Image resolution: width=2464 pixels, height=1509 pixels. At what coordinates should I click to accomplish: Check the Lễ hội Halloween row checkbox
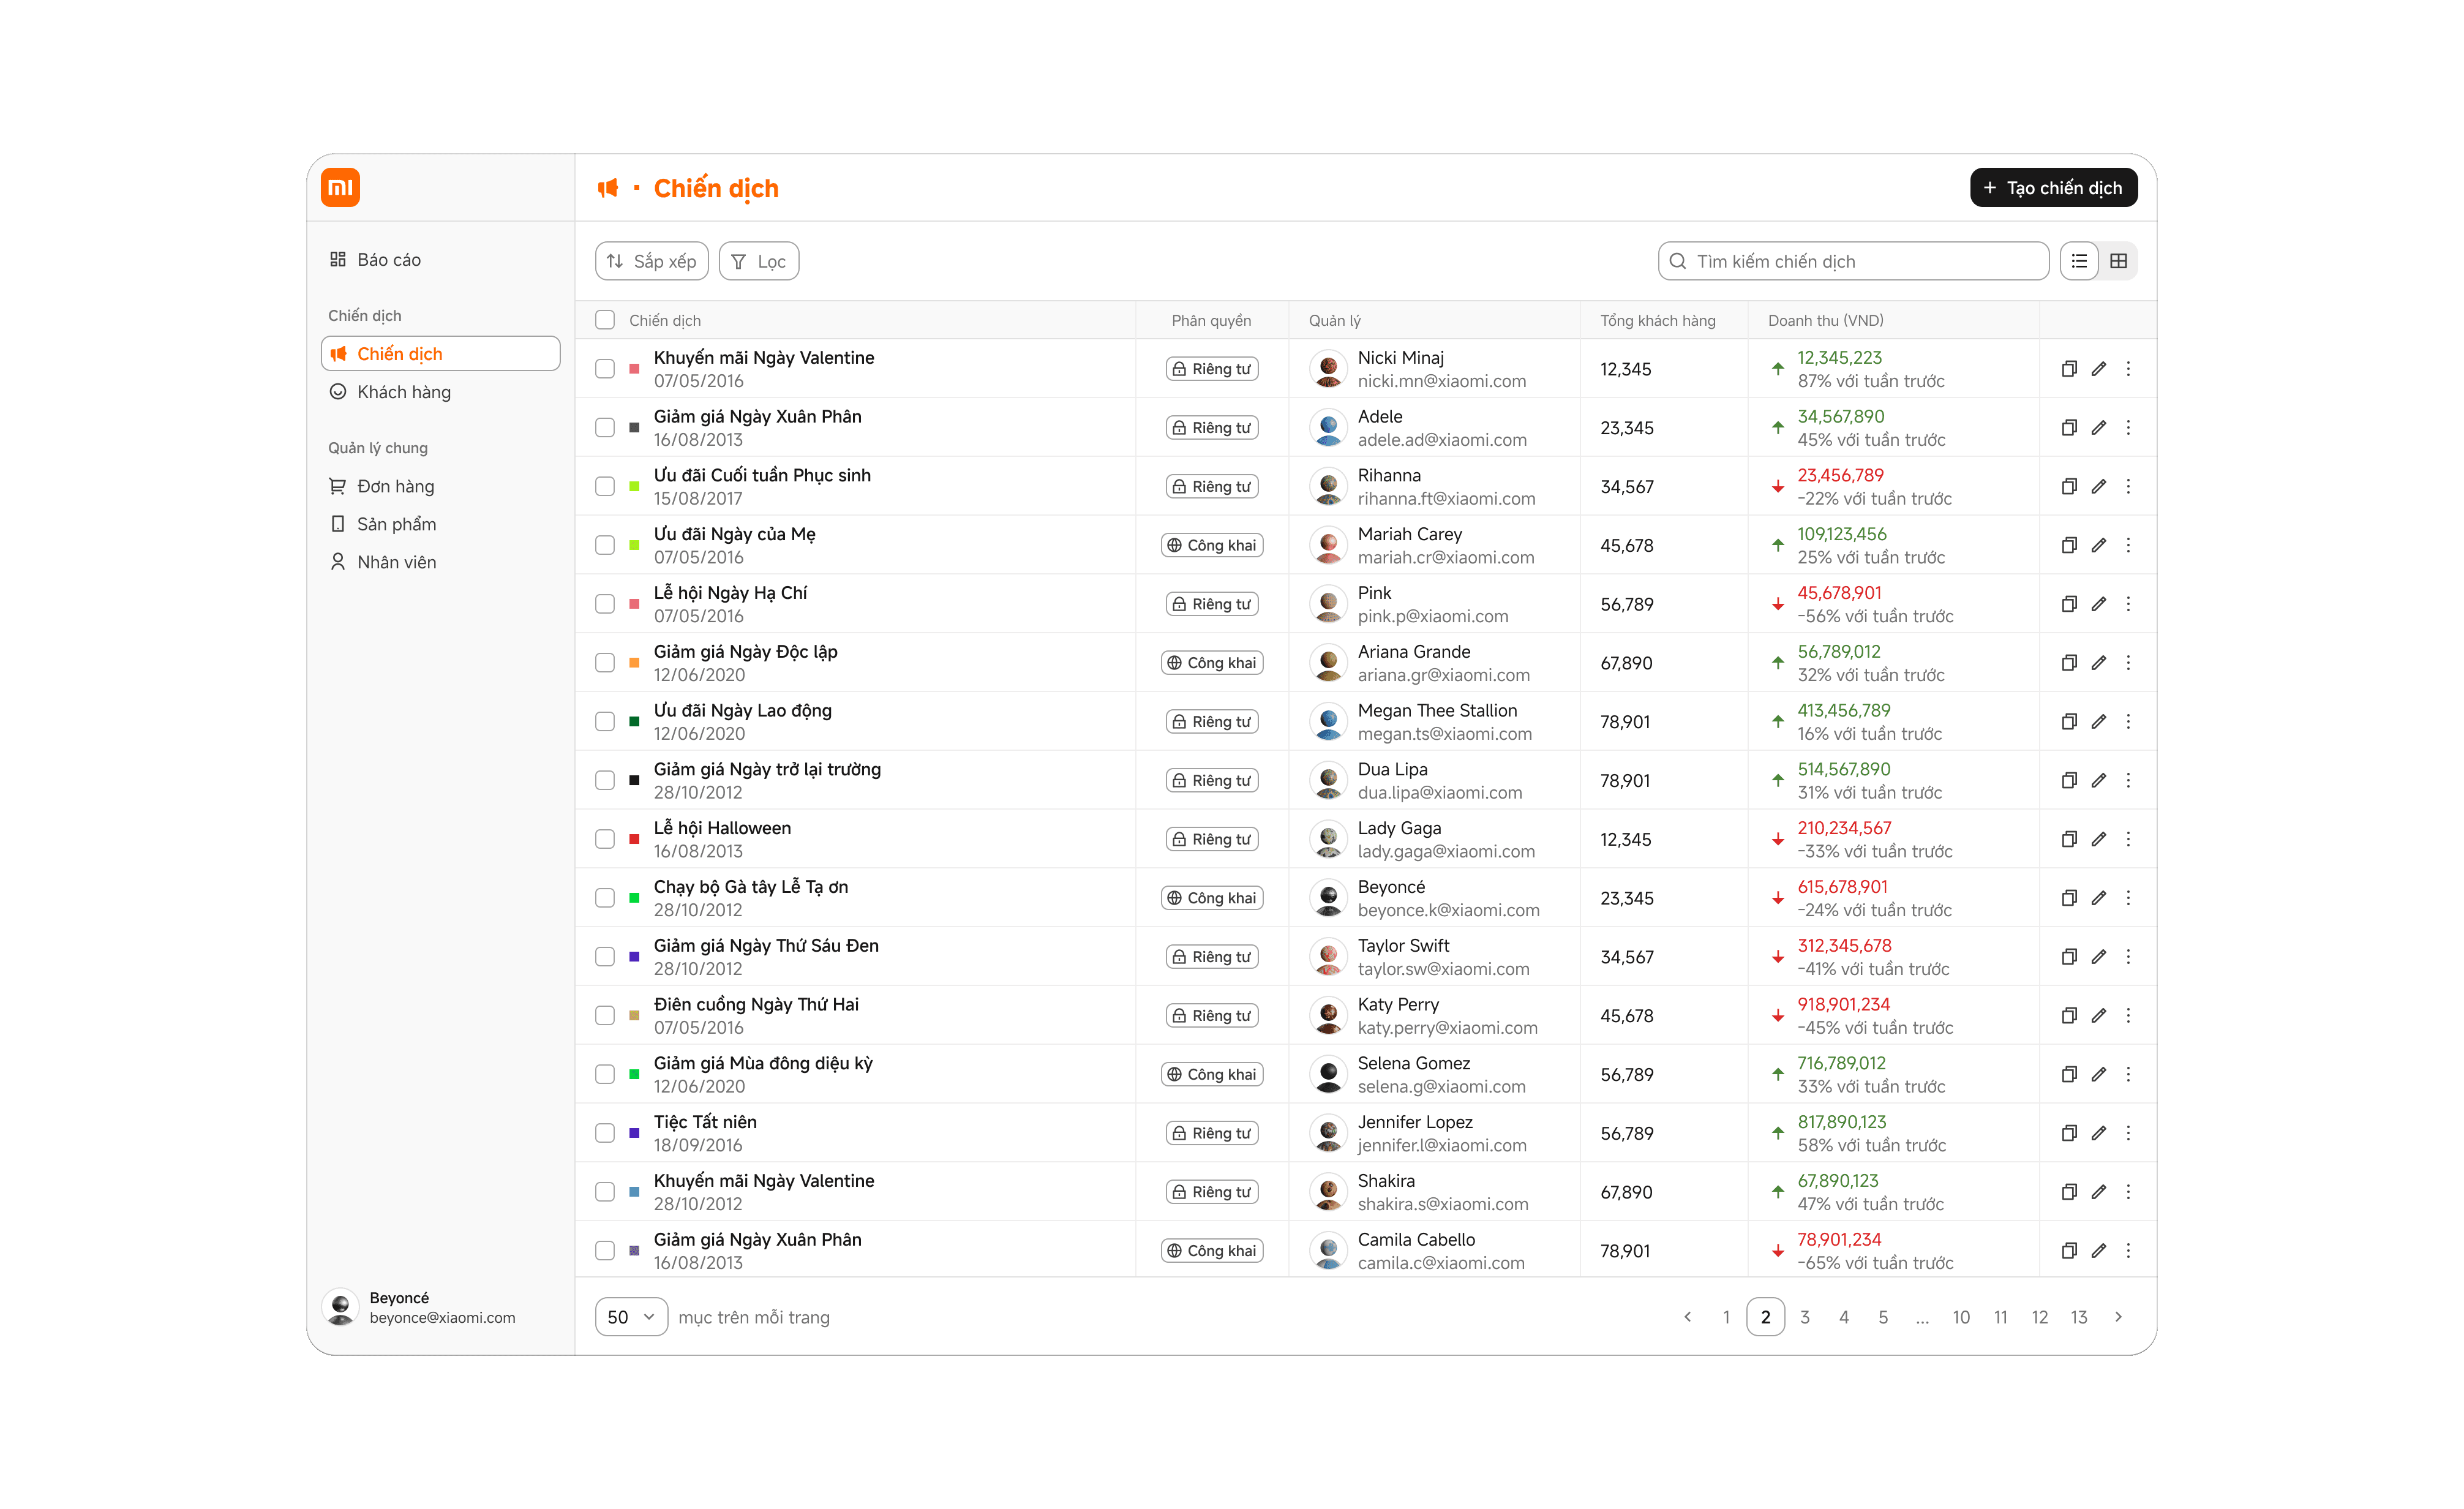605,839
